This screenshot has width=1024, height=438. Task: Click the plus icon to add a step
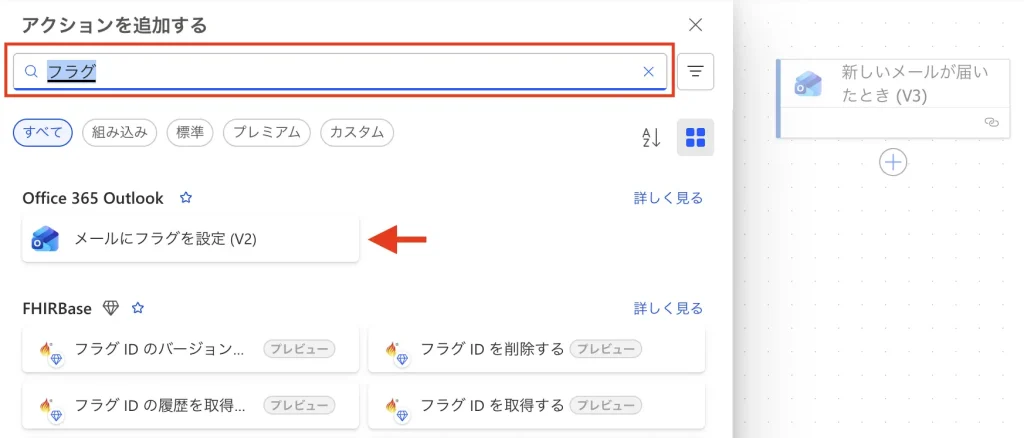892,161
